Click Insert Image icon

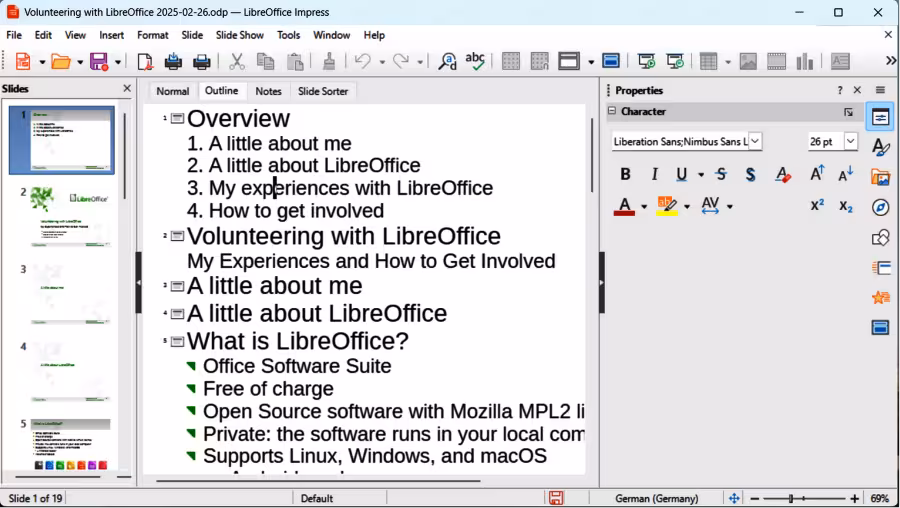coord(748,61)
